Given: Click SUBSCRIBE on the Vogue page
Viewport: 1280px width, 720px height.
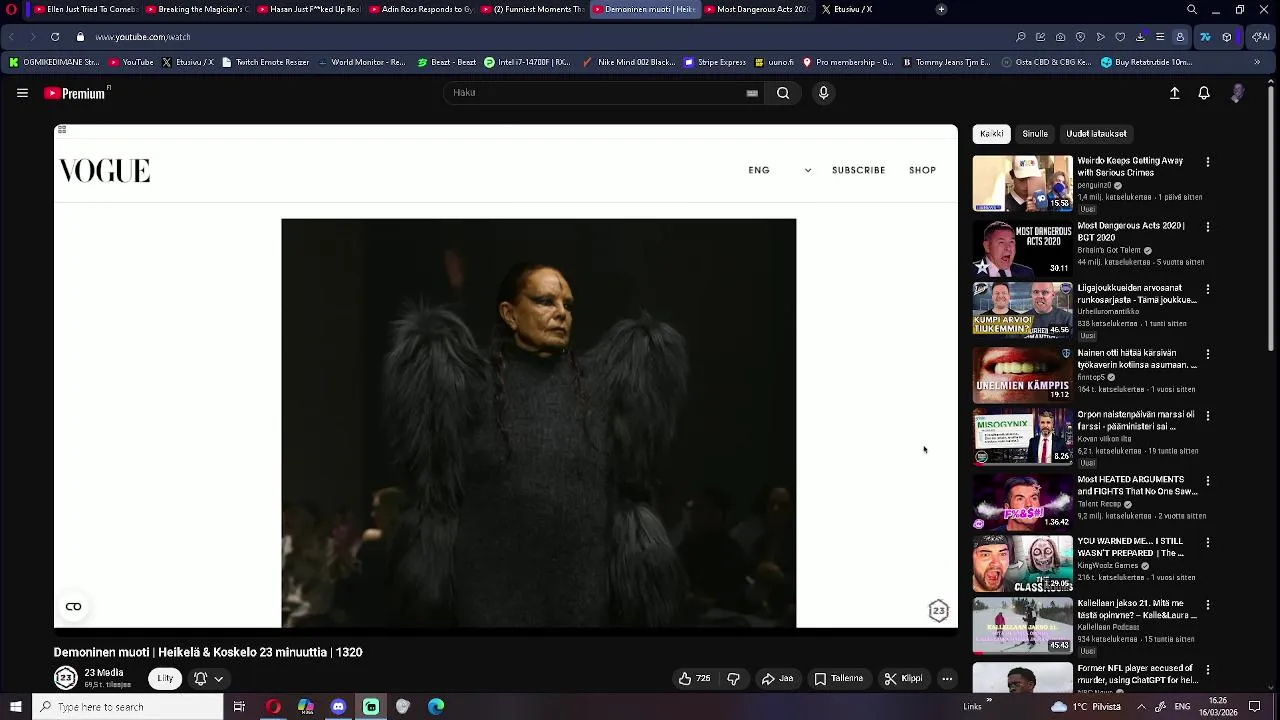Looking at the screenshot, I should (x=859, y=170).
